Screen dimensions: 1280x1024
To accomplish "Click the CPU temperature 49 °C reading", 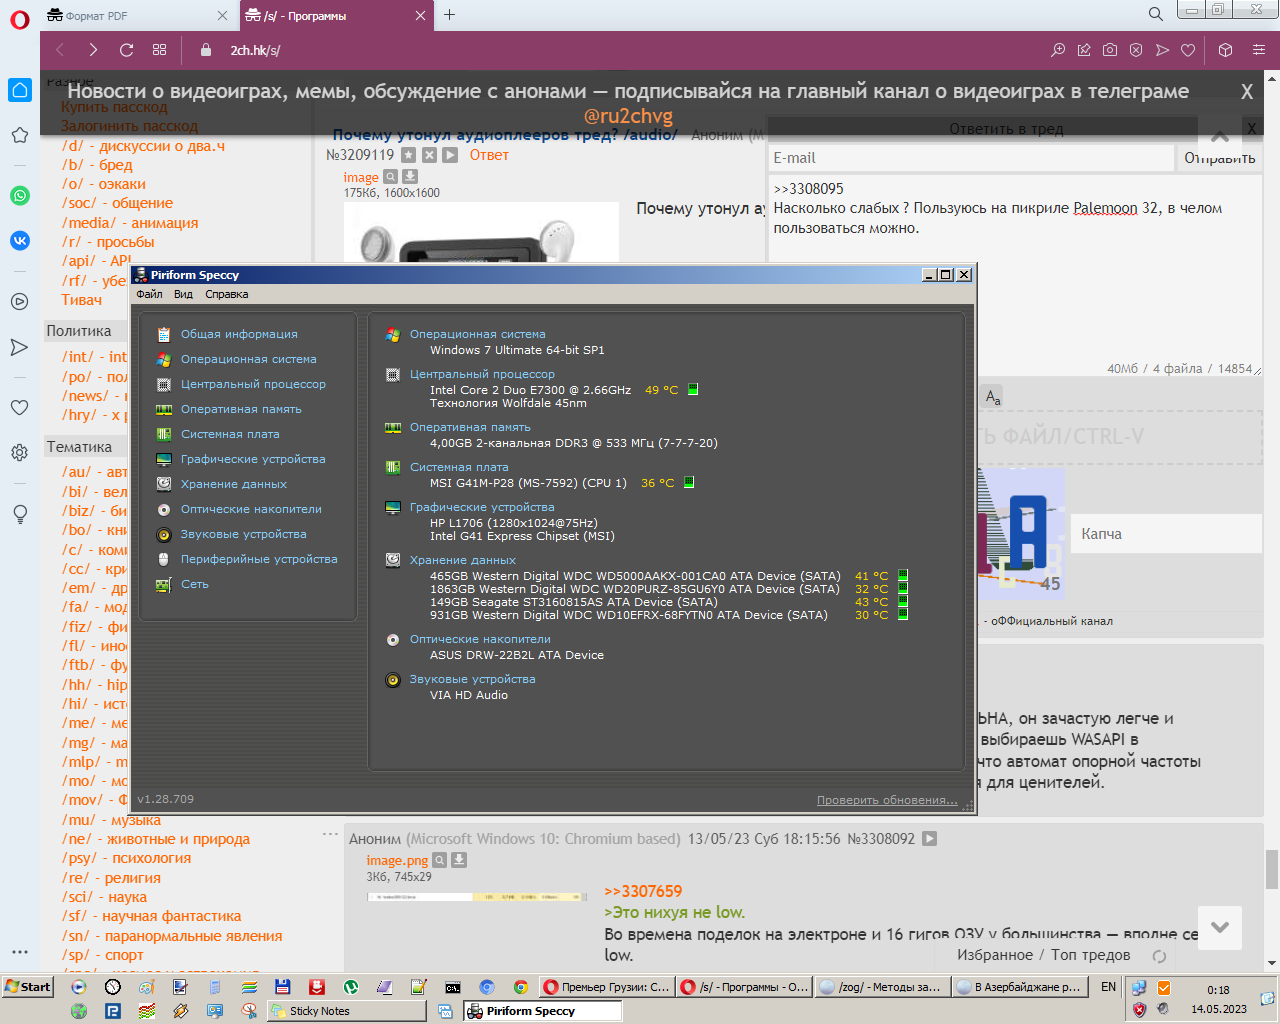I will point(661,390).
